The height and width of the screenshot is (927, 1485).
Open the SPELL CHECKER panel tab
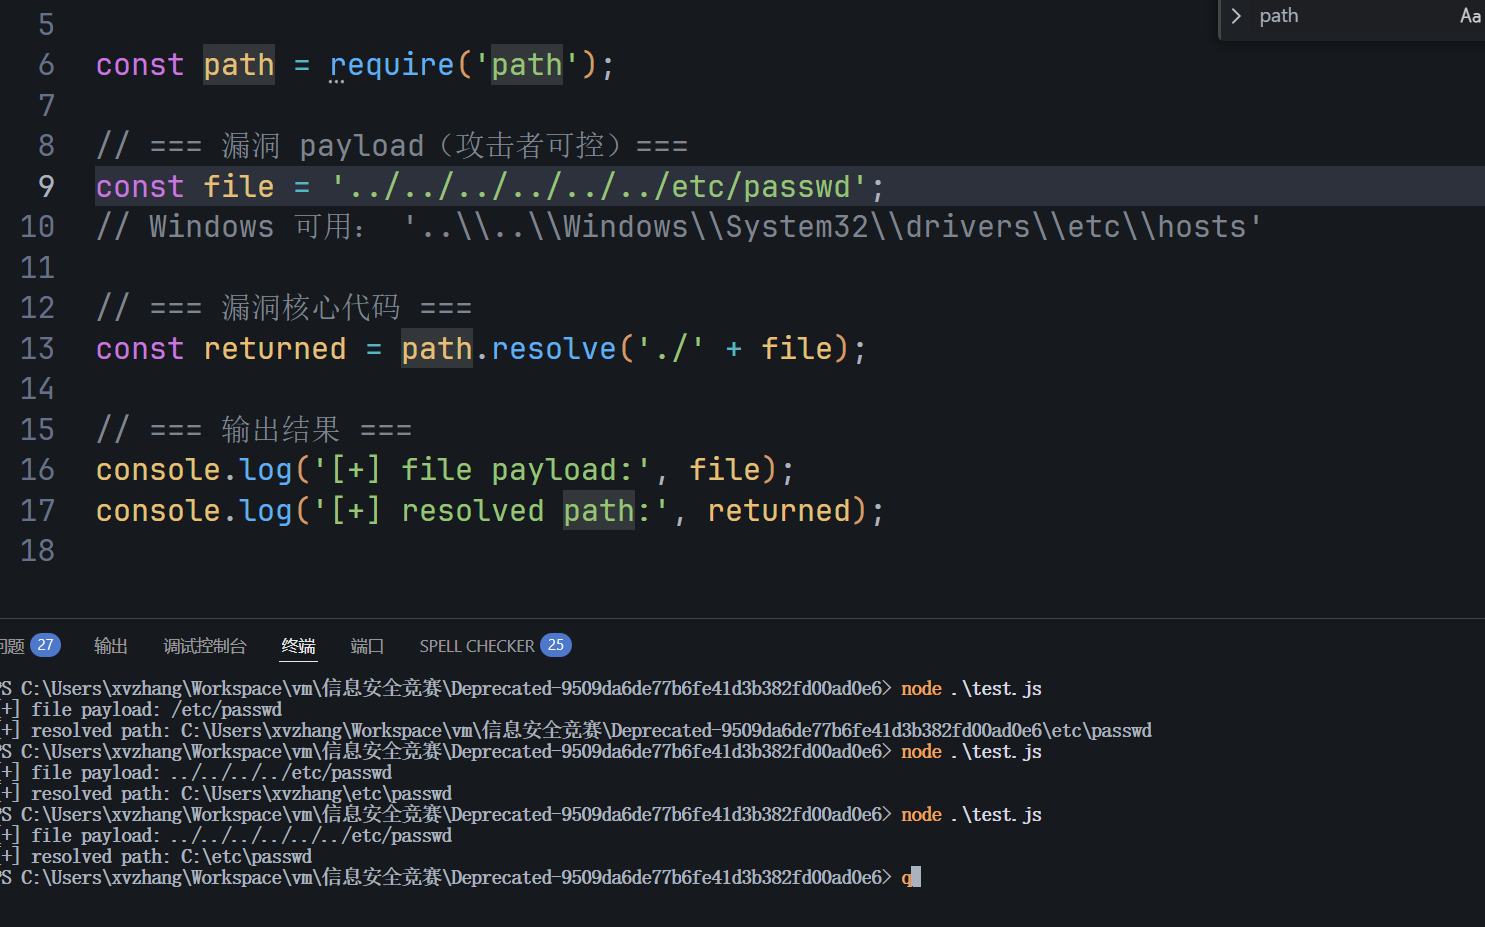coord(477,646)
